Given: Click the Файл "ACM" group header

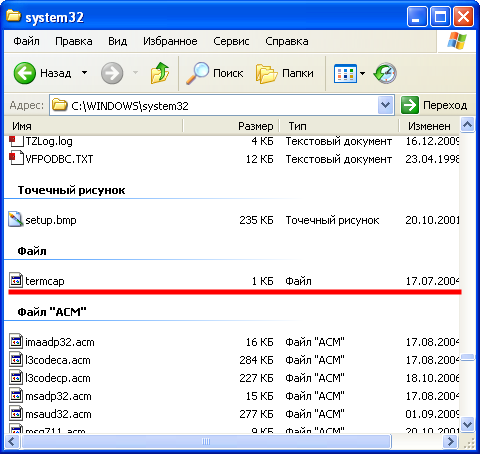Looking at the screenshot, I should point(52,312).
